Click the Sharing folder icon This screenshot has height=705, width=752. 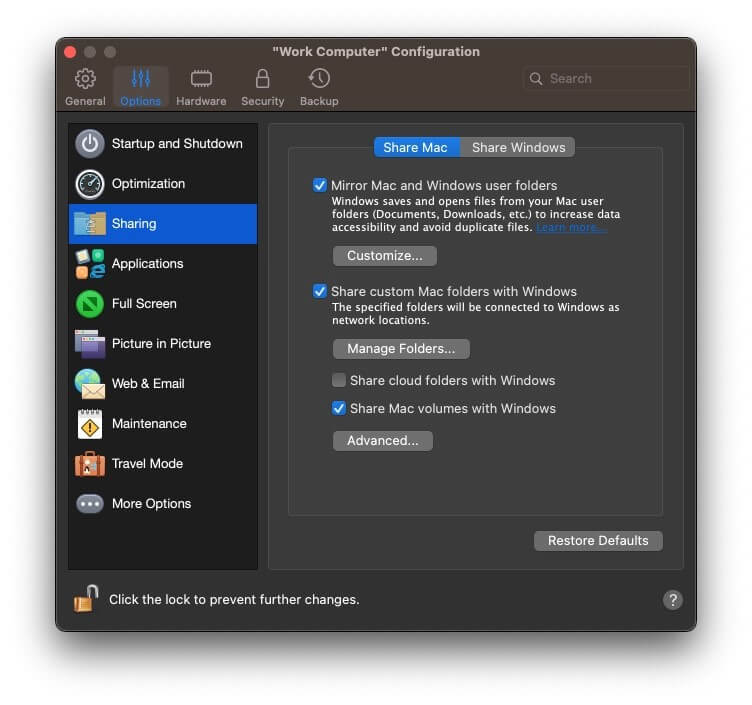click(x=90, y=223)
